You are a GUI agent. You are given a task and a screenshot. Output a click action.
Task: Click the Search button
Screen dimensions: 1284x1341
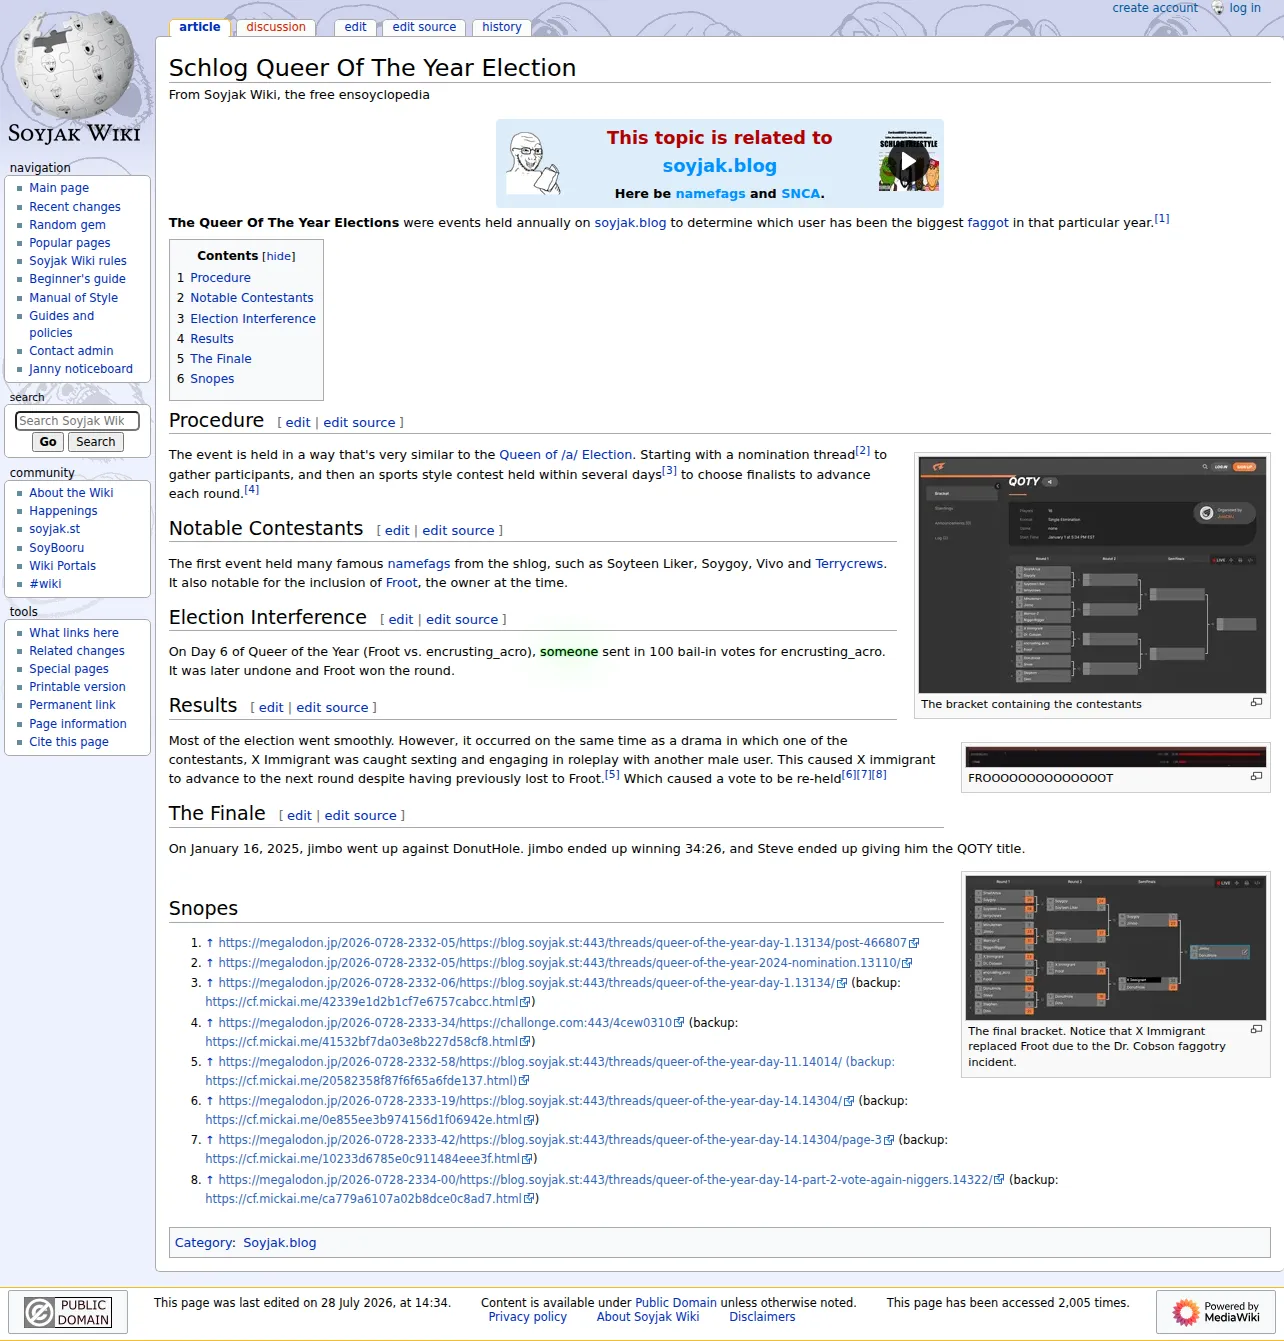tap(96, 442)
